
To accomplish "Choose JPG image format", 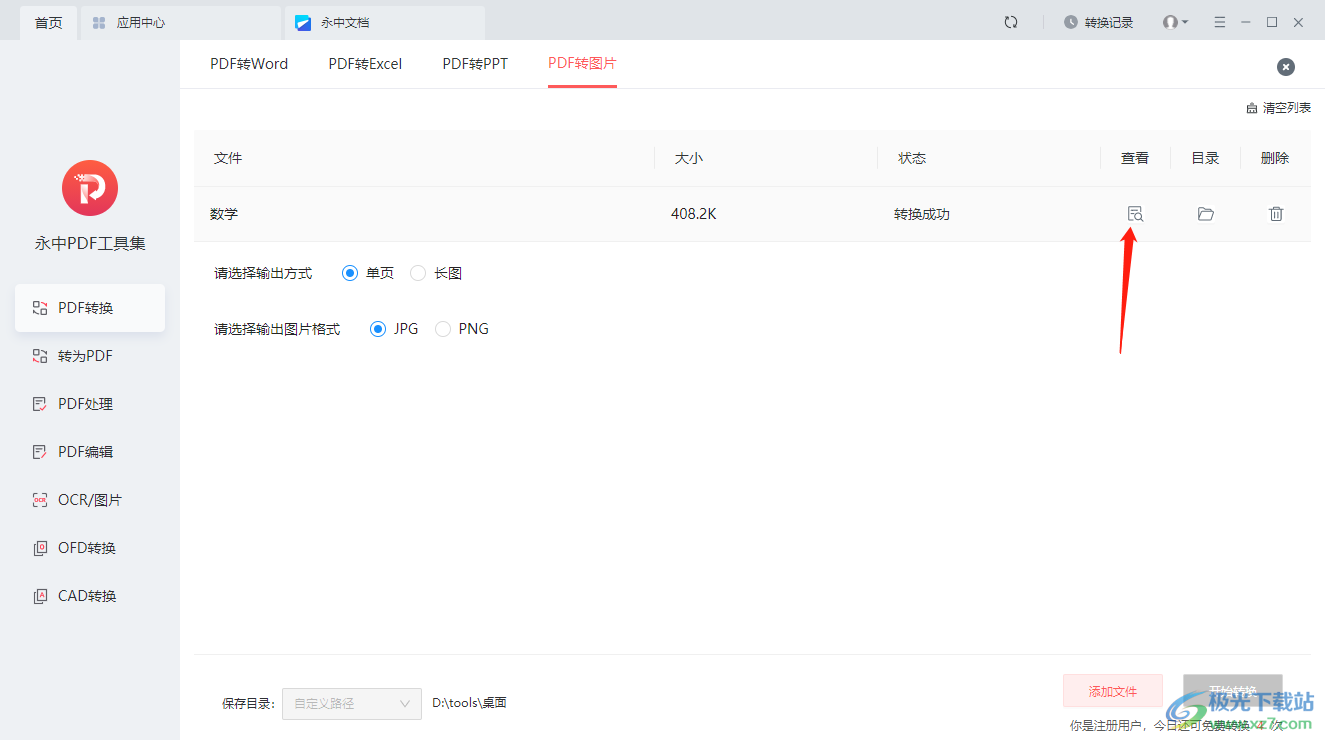I will click(x=378, y=329).
